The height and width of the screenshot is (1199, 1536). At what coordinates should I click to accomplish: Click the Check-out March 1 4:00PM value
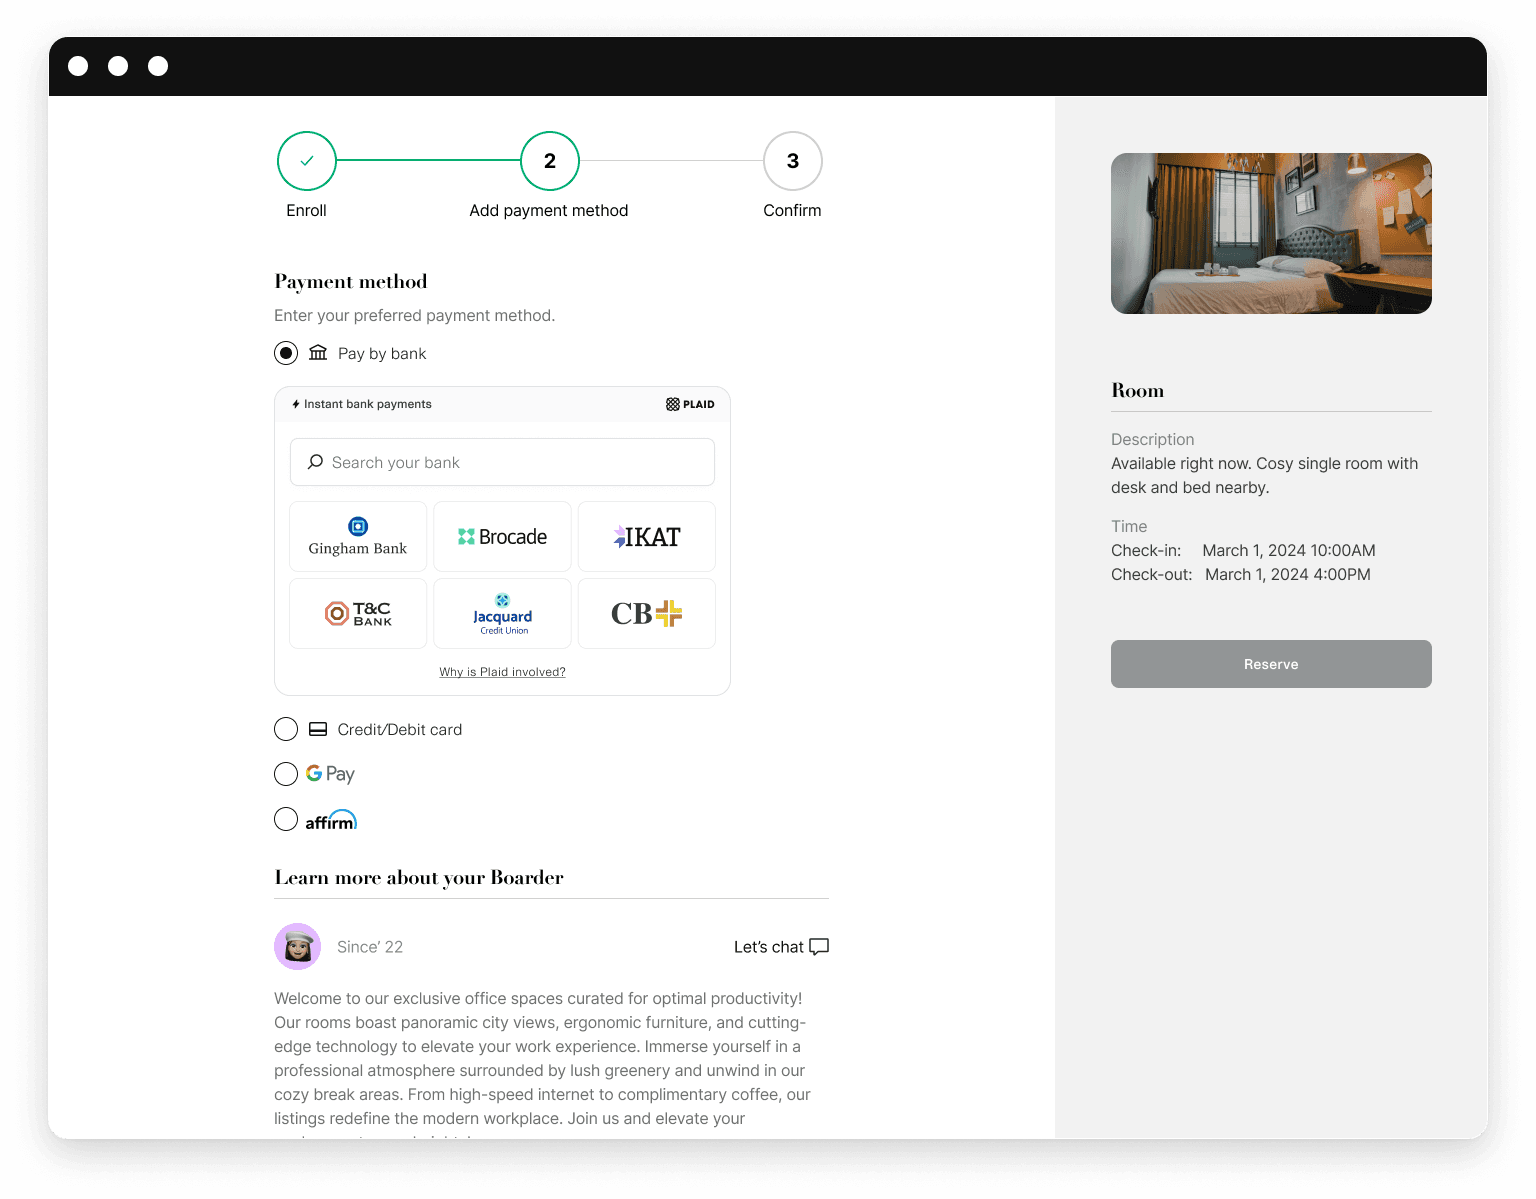pyautogui.click(x=1288, y=574)
